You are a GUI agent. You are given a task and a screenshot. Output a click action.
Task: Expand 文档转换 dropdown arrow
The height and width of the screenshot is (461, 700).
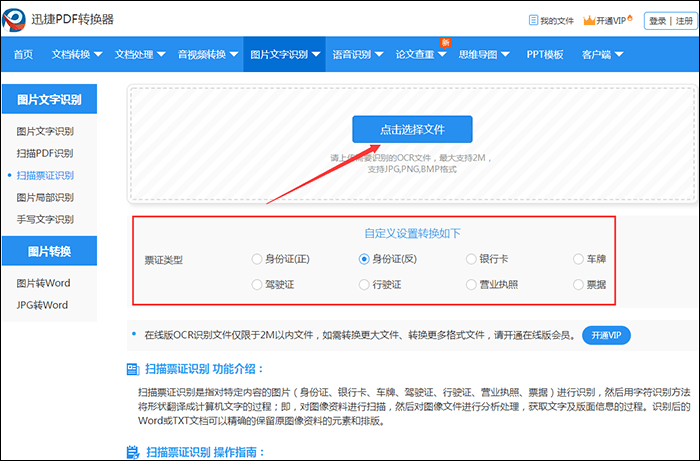click(98, 54)
